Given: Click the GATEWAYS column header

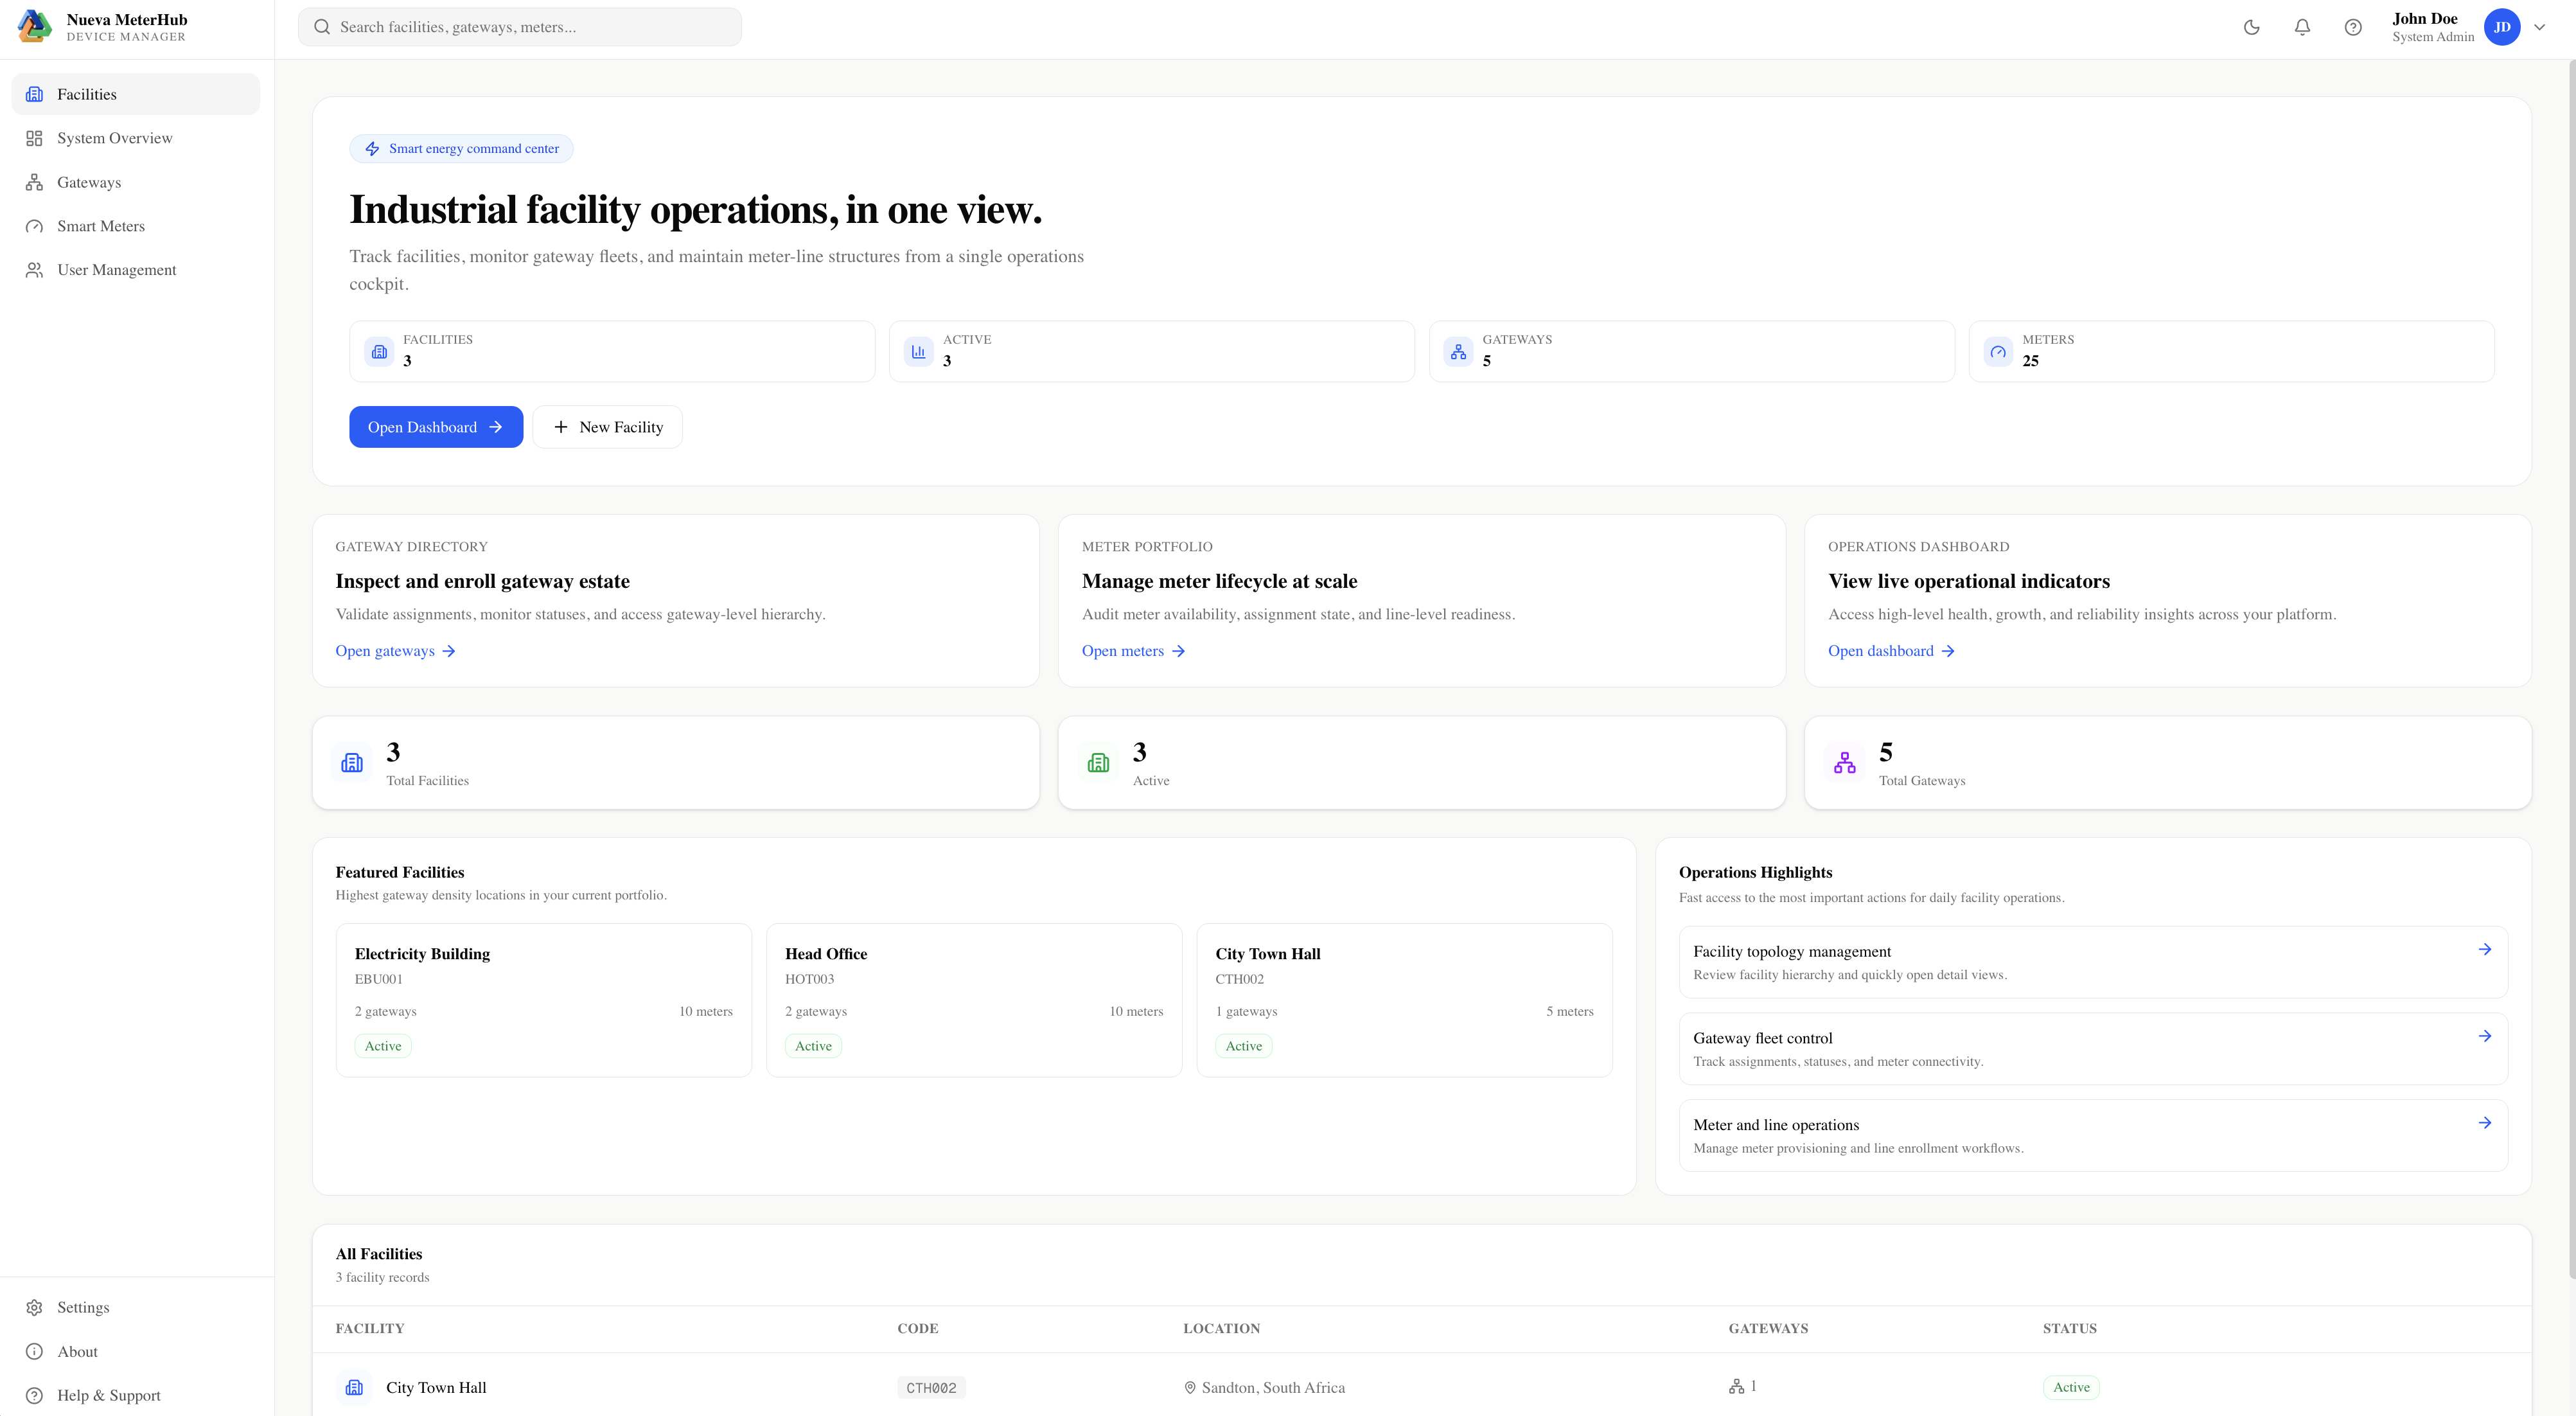Looking at the screenshot, I should coord(1768,1329).
